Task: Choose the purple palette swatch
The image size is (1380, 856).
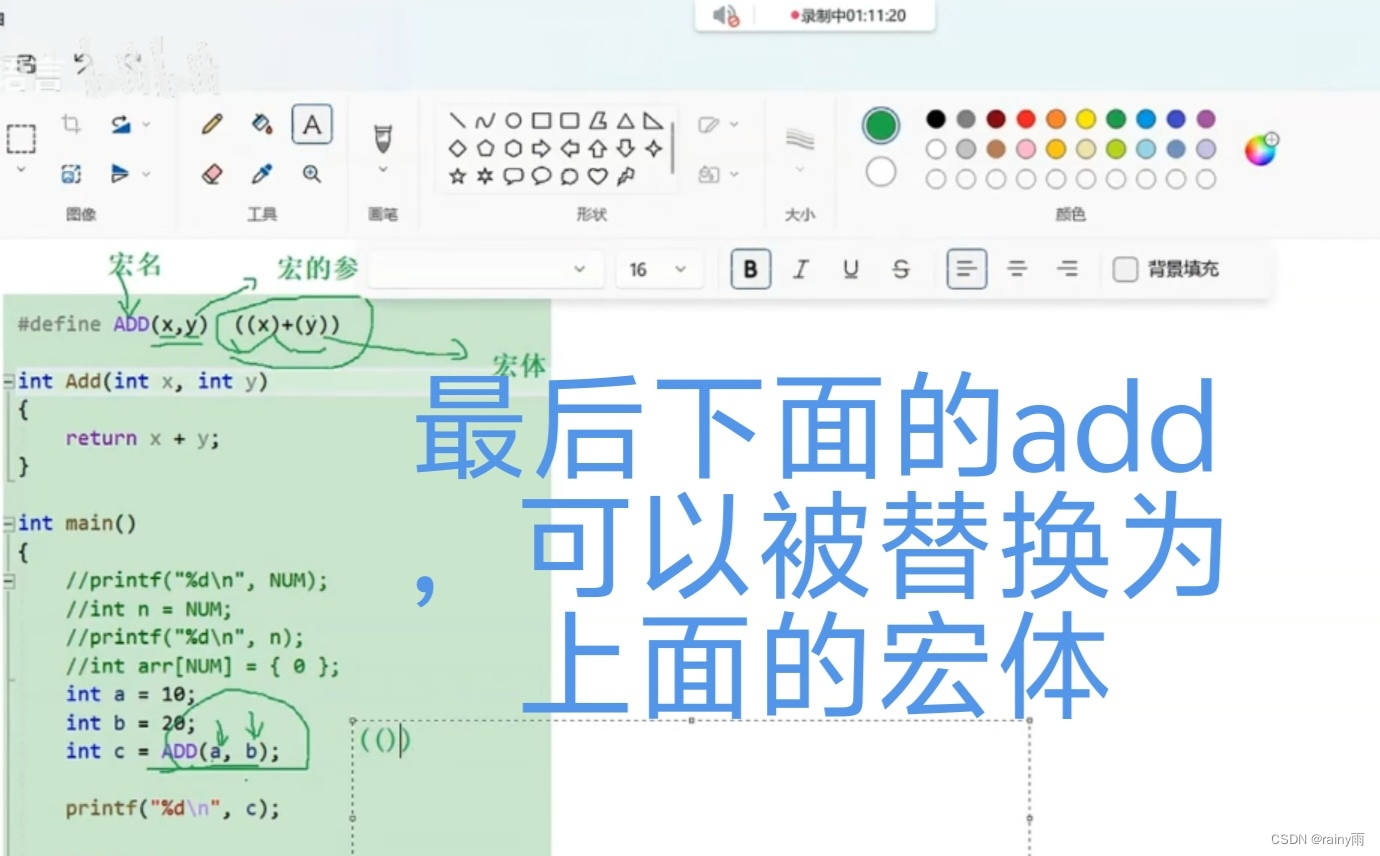Action: (1206, 119)
